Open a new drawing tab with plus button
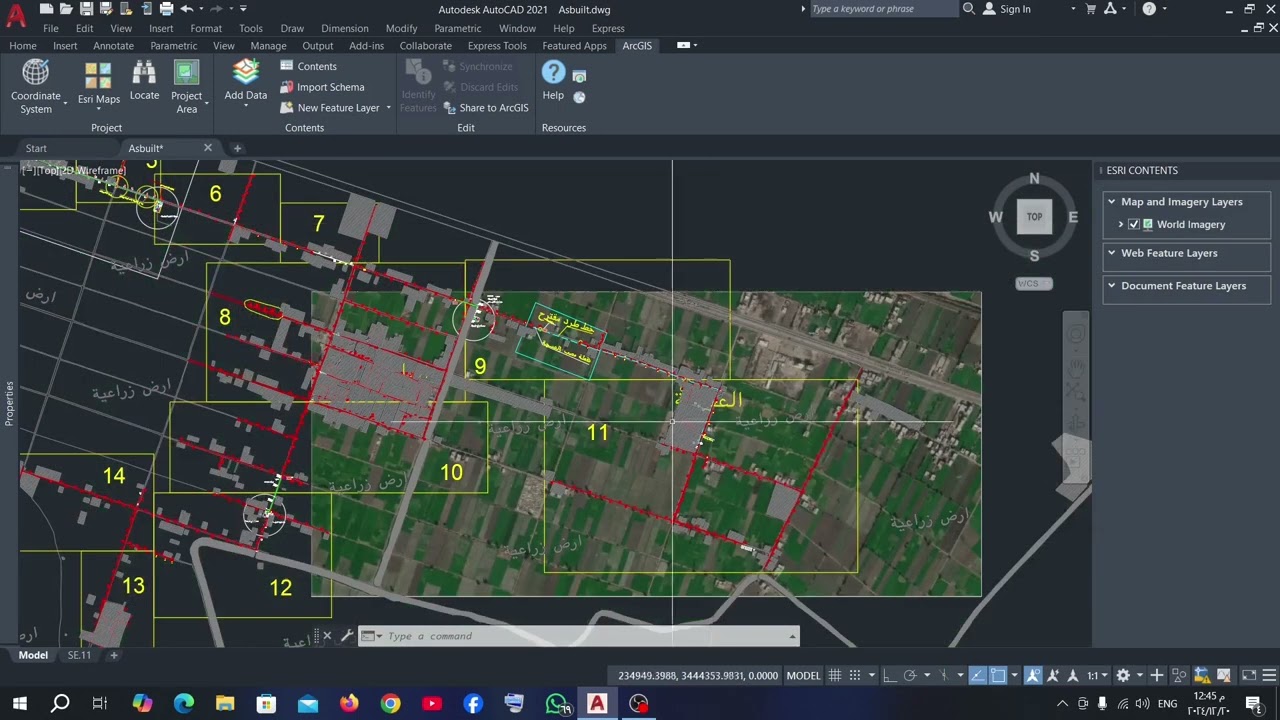 237,148
